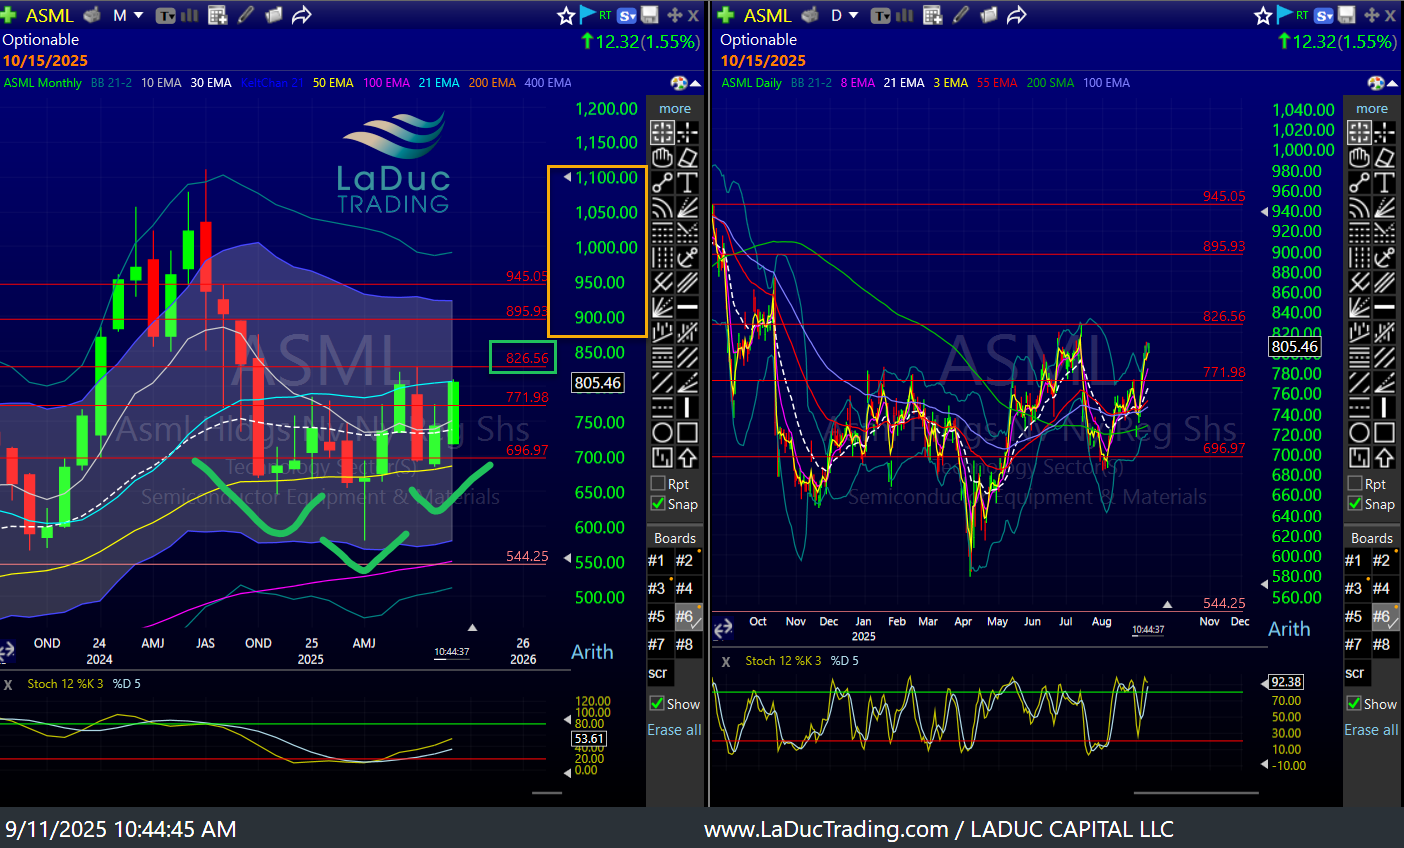1404x848 pixels.
Task: Click the 826.56 price level label on monthly chart
Action: [527, 358]
